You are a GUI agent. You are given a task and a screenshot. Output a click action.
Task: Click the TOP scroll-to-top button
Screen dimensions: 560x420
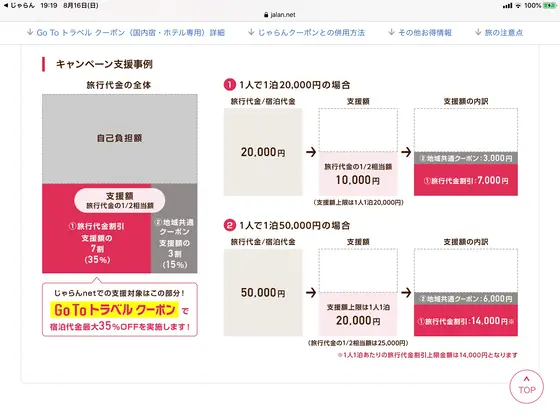(526, 386)
